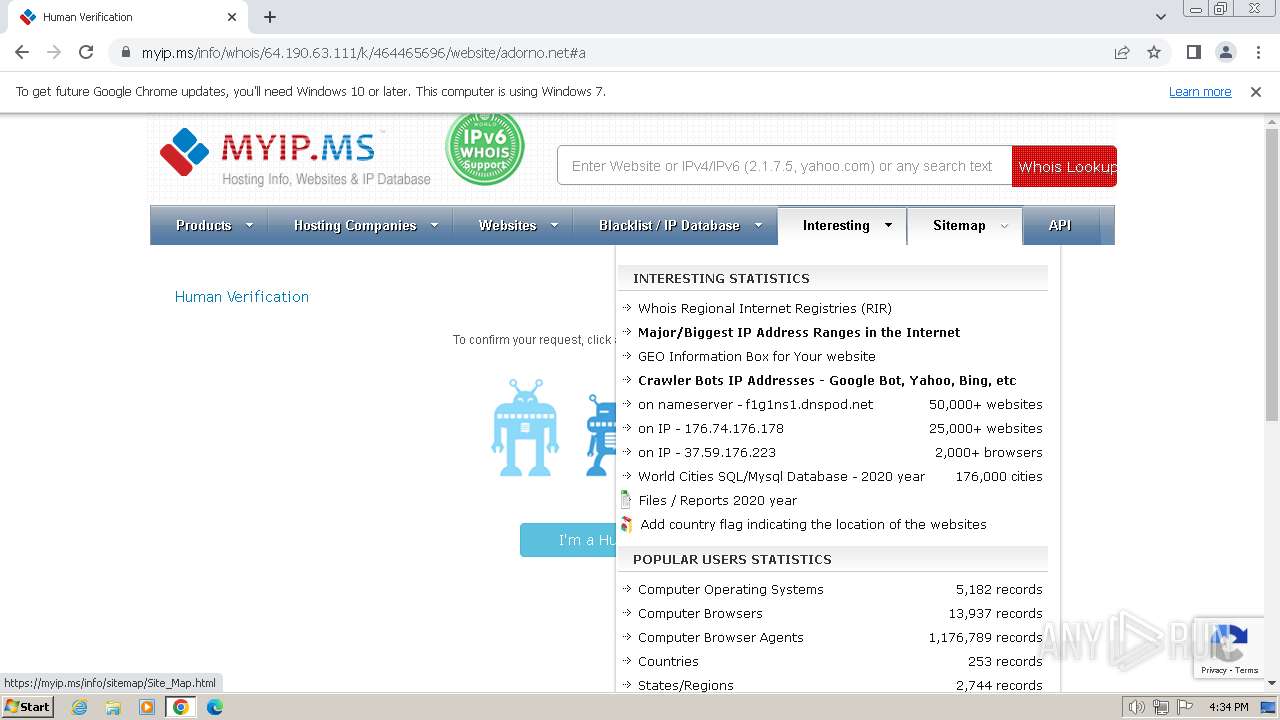1280x720 pixels.
Task: Open the Action Center flag icon
Action: pos(1183,707)
